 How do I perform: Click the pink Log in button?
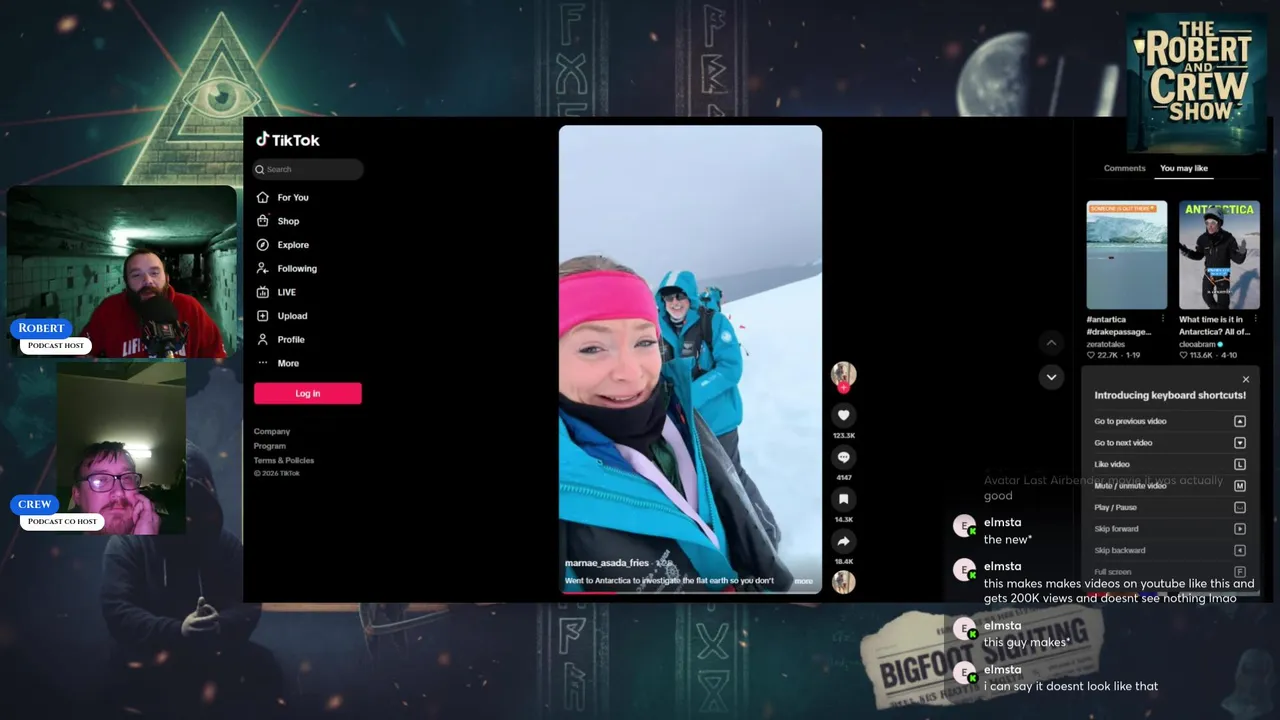[308, 394]
